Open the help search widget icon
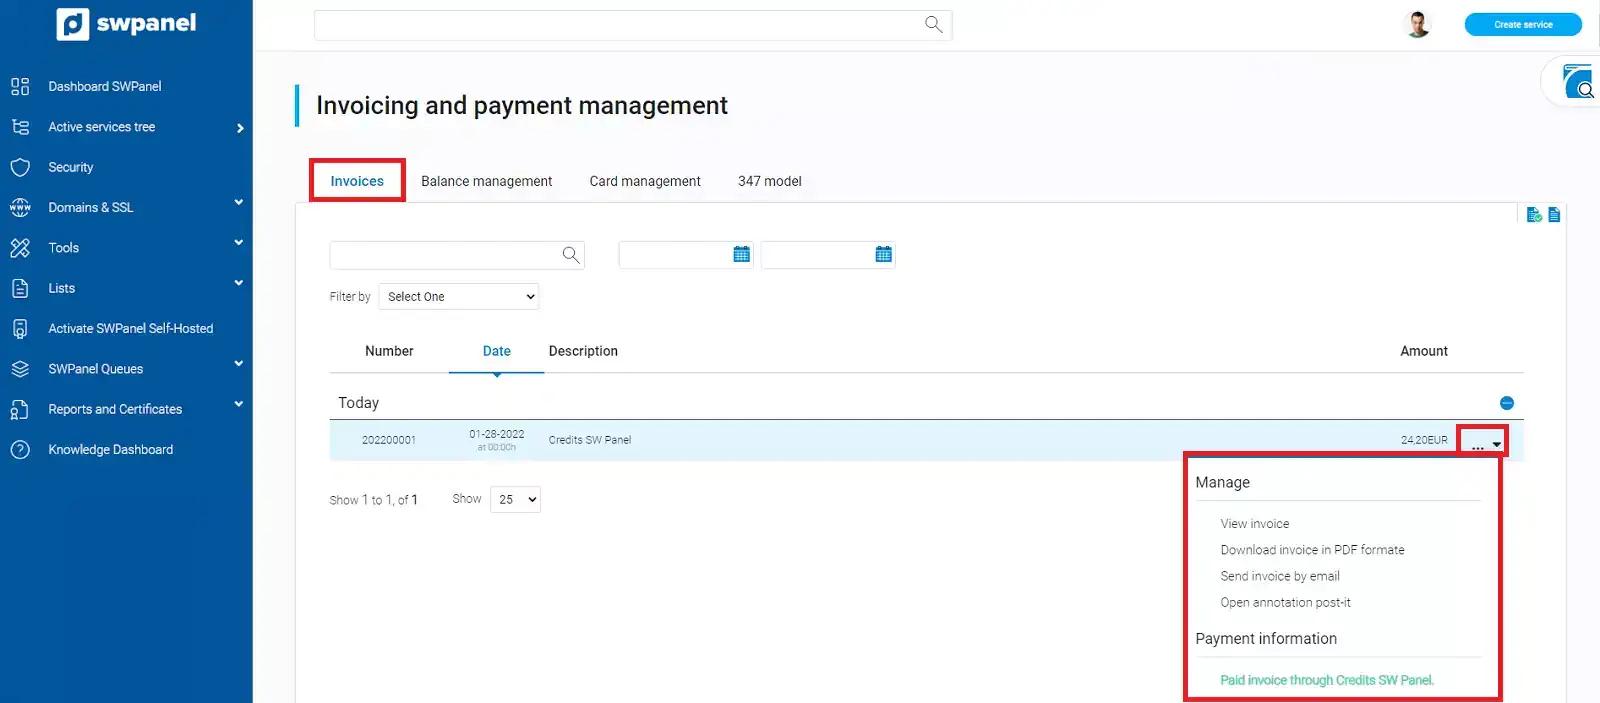Image resolution: width=1600 pixels, height=703 pixels. click(x=1578, y=81)
